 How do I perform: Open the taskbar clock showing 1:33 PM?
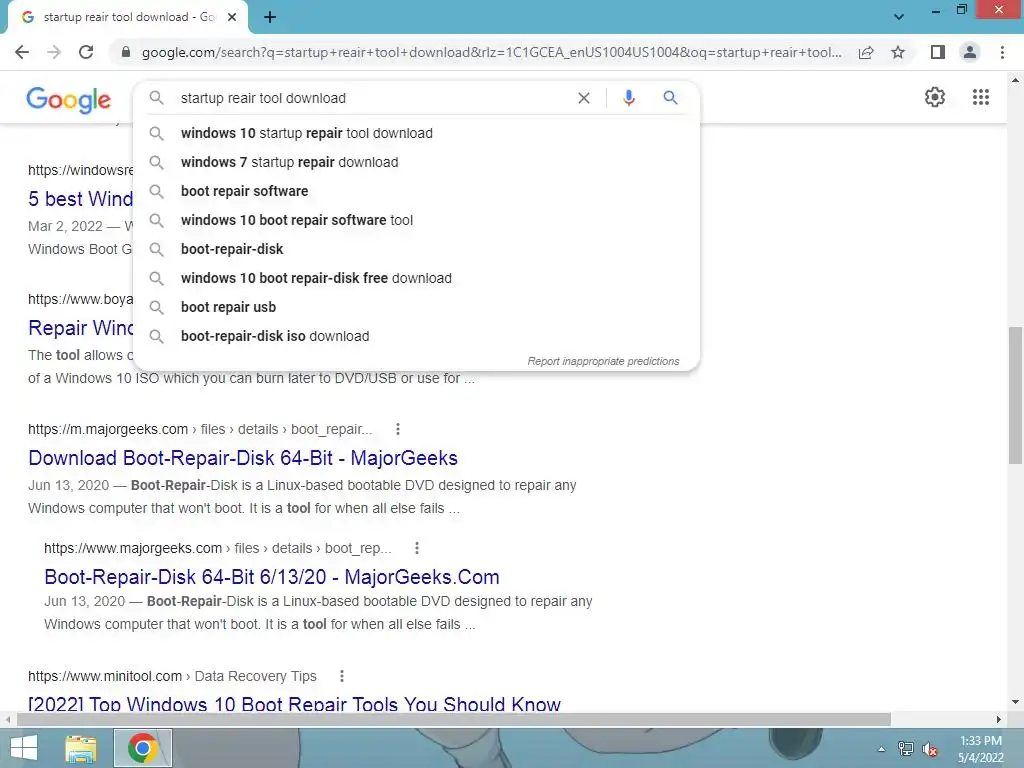[x=980, y=749]
